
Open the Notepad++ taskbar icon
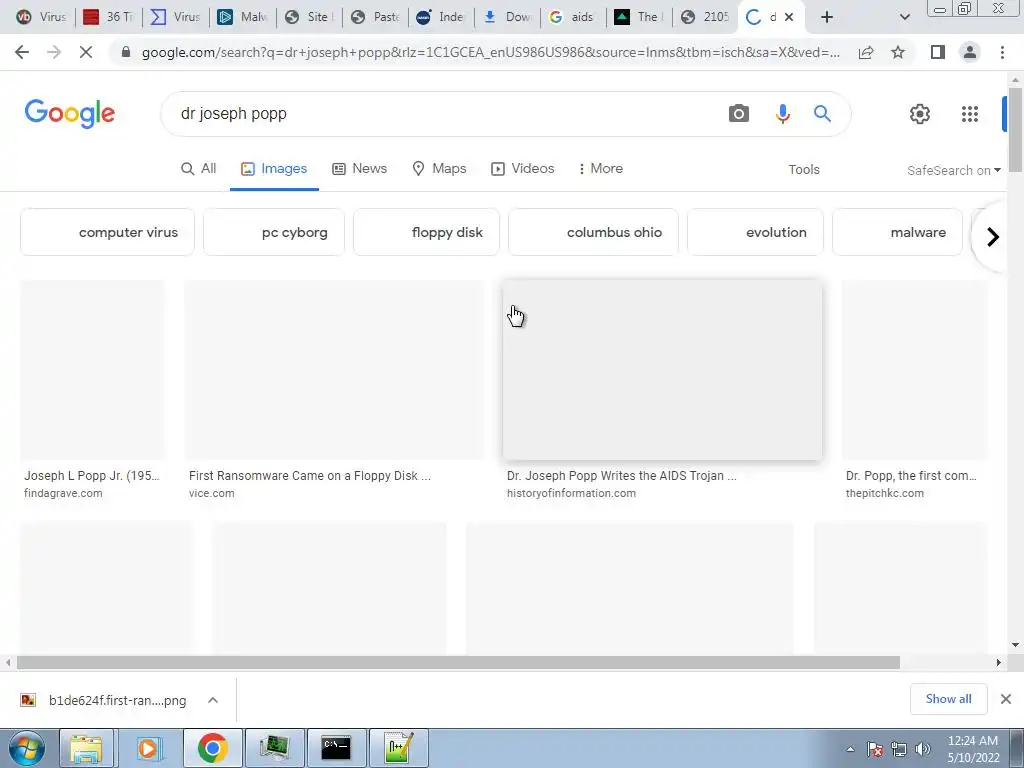tap(398, 748)
